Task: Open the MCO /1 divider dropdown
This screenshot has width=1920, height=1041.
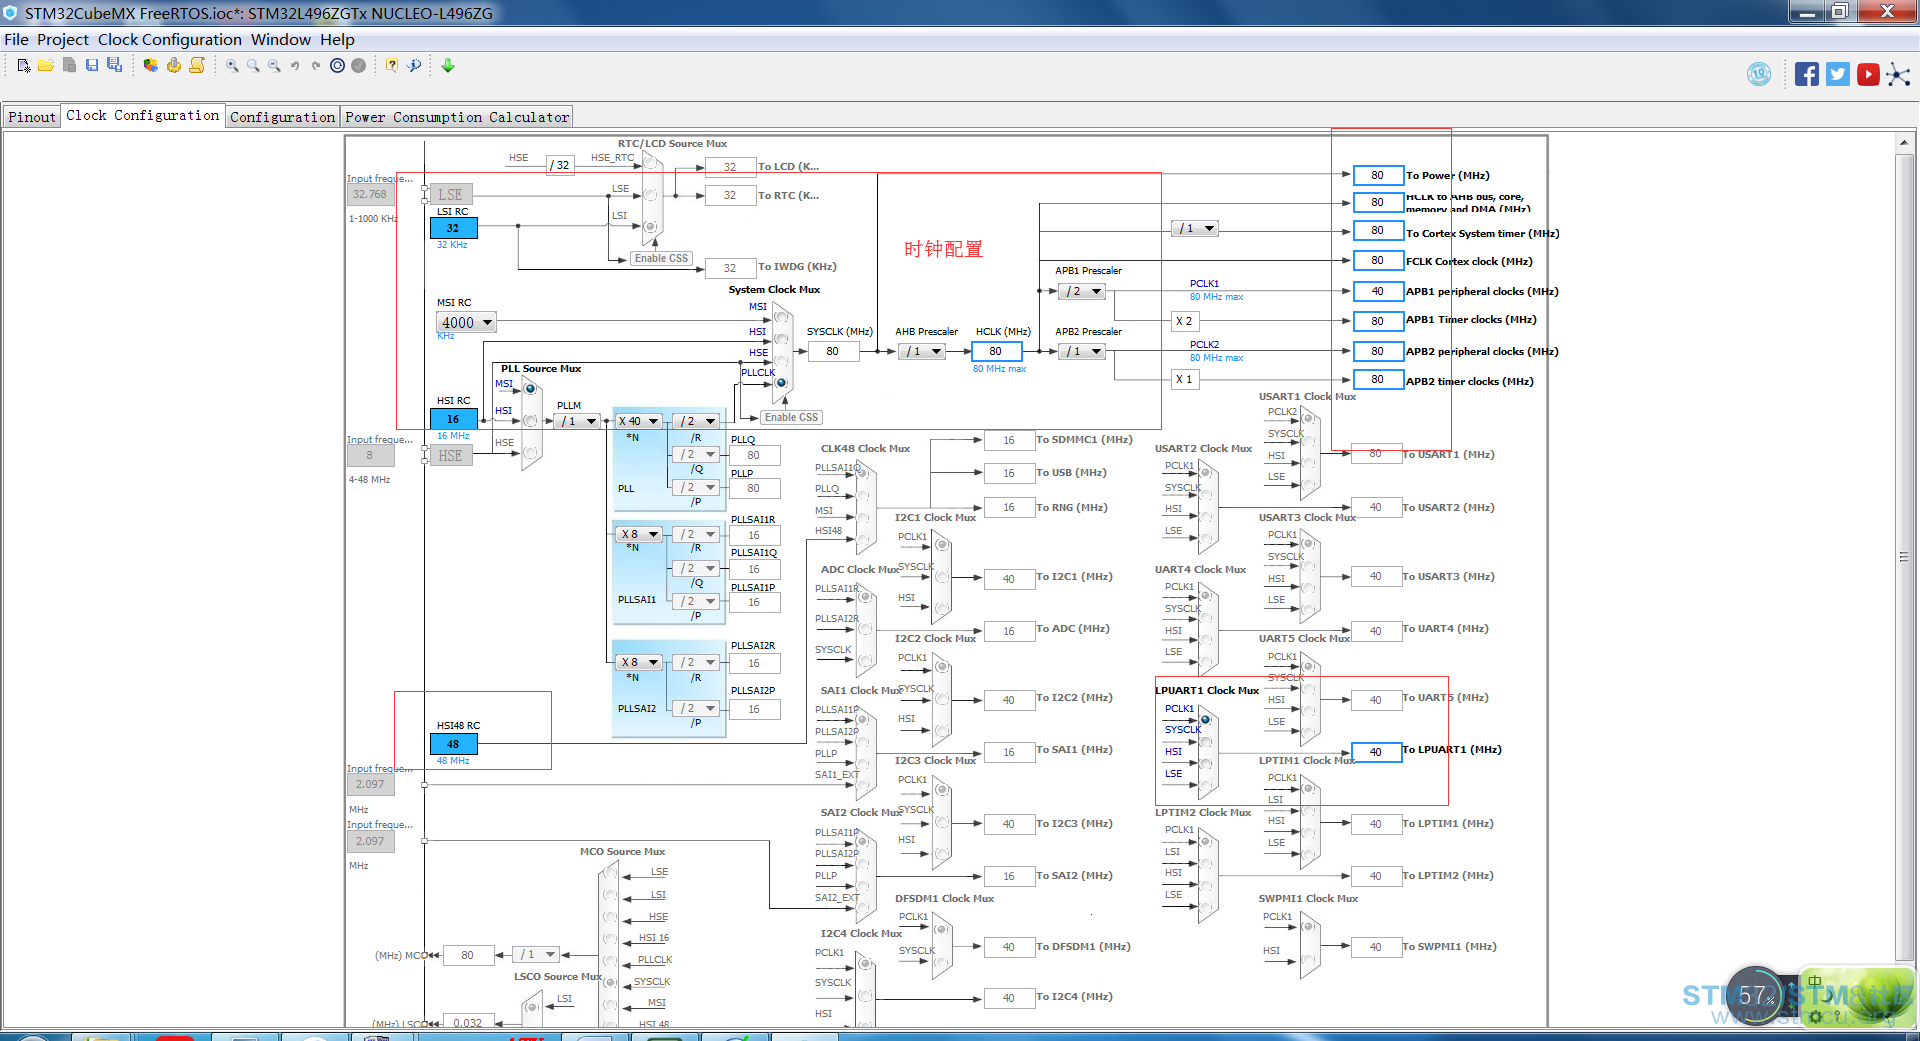Action: (x=535, y=954)
